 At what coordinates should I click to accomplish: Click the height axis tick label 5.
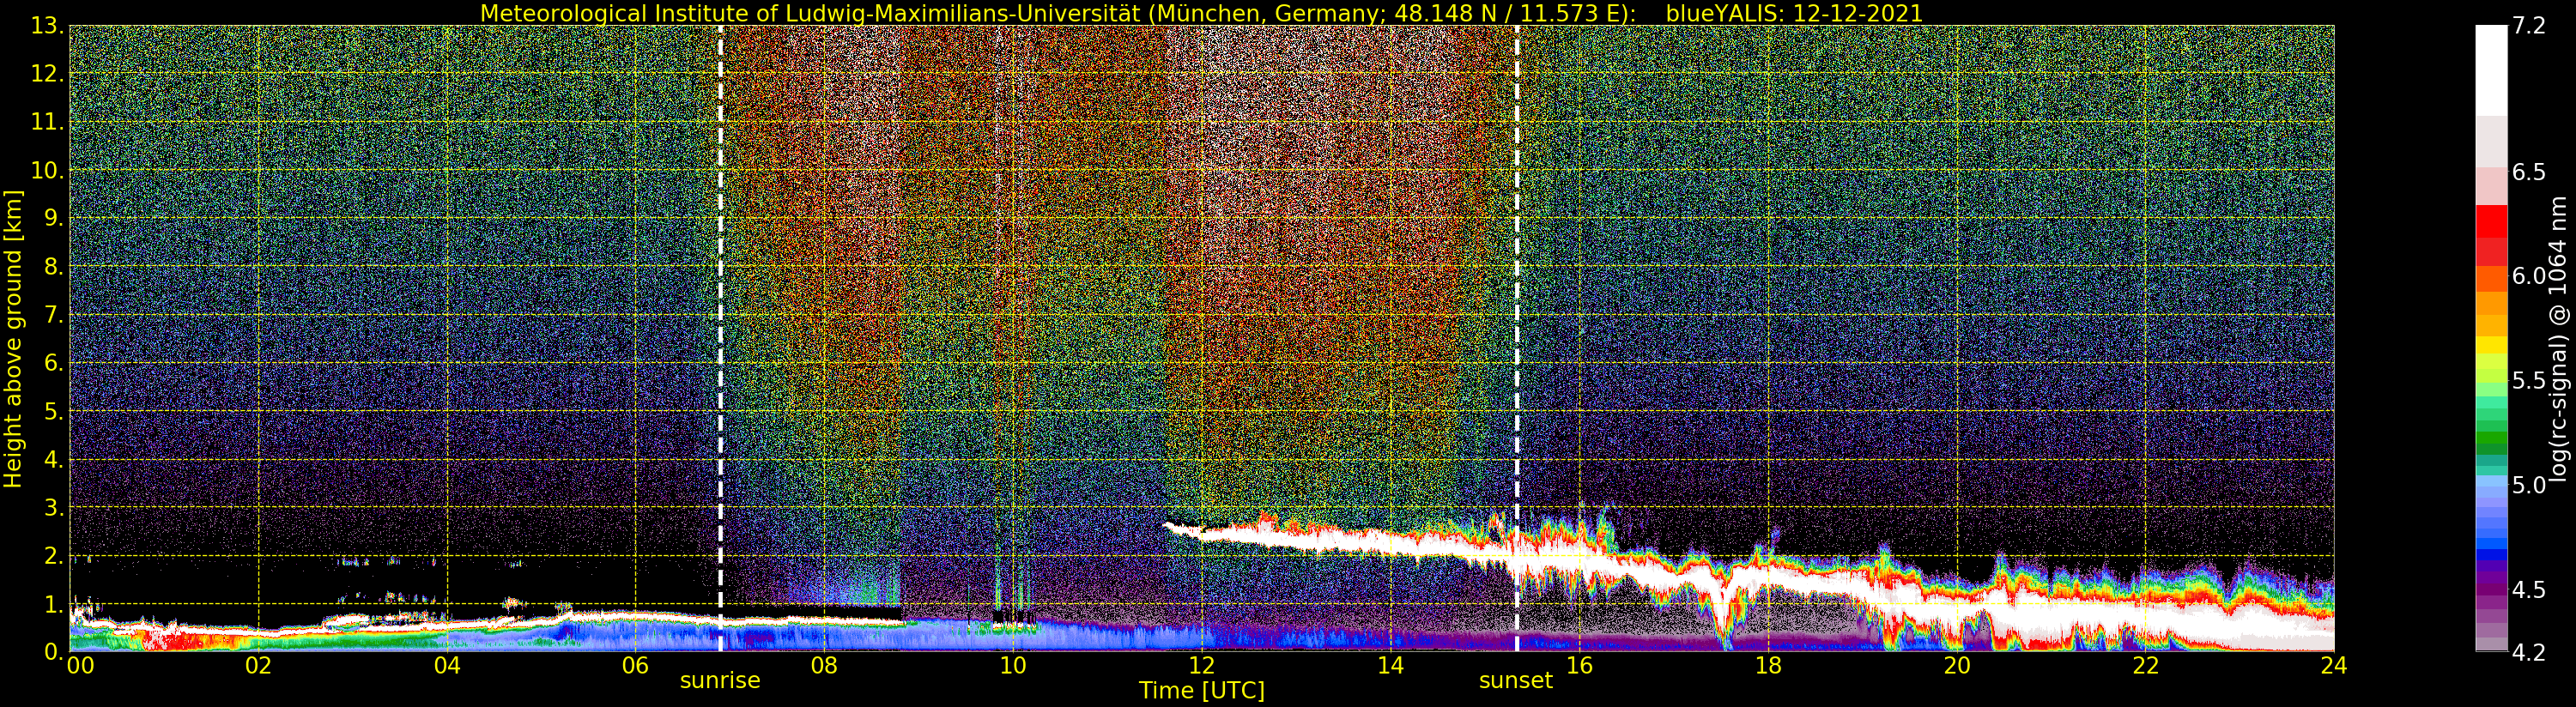54,411
